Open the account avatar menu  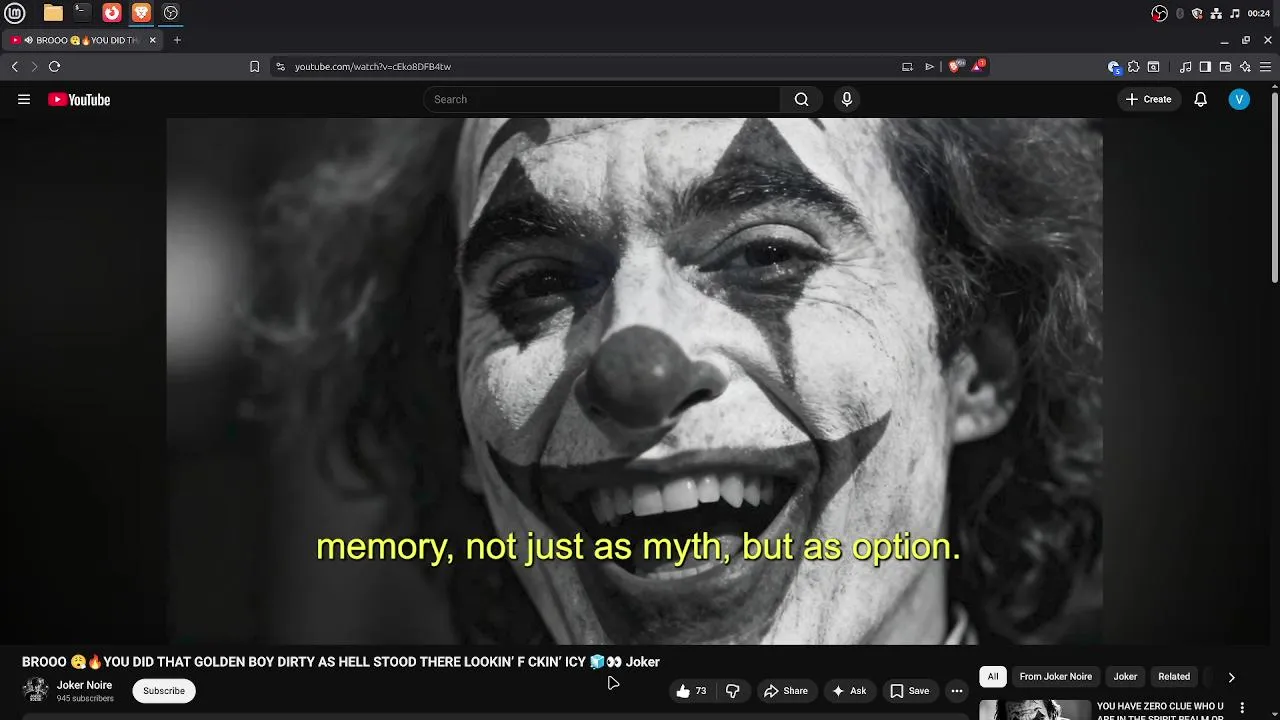point(1239,99)
